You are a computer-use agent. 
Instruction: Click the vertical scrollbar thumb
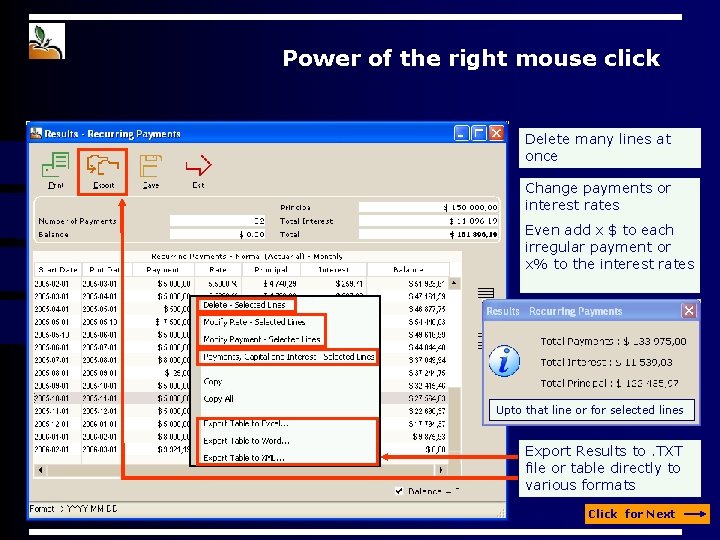[x=454, y=419]
